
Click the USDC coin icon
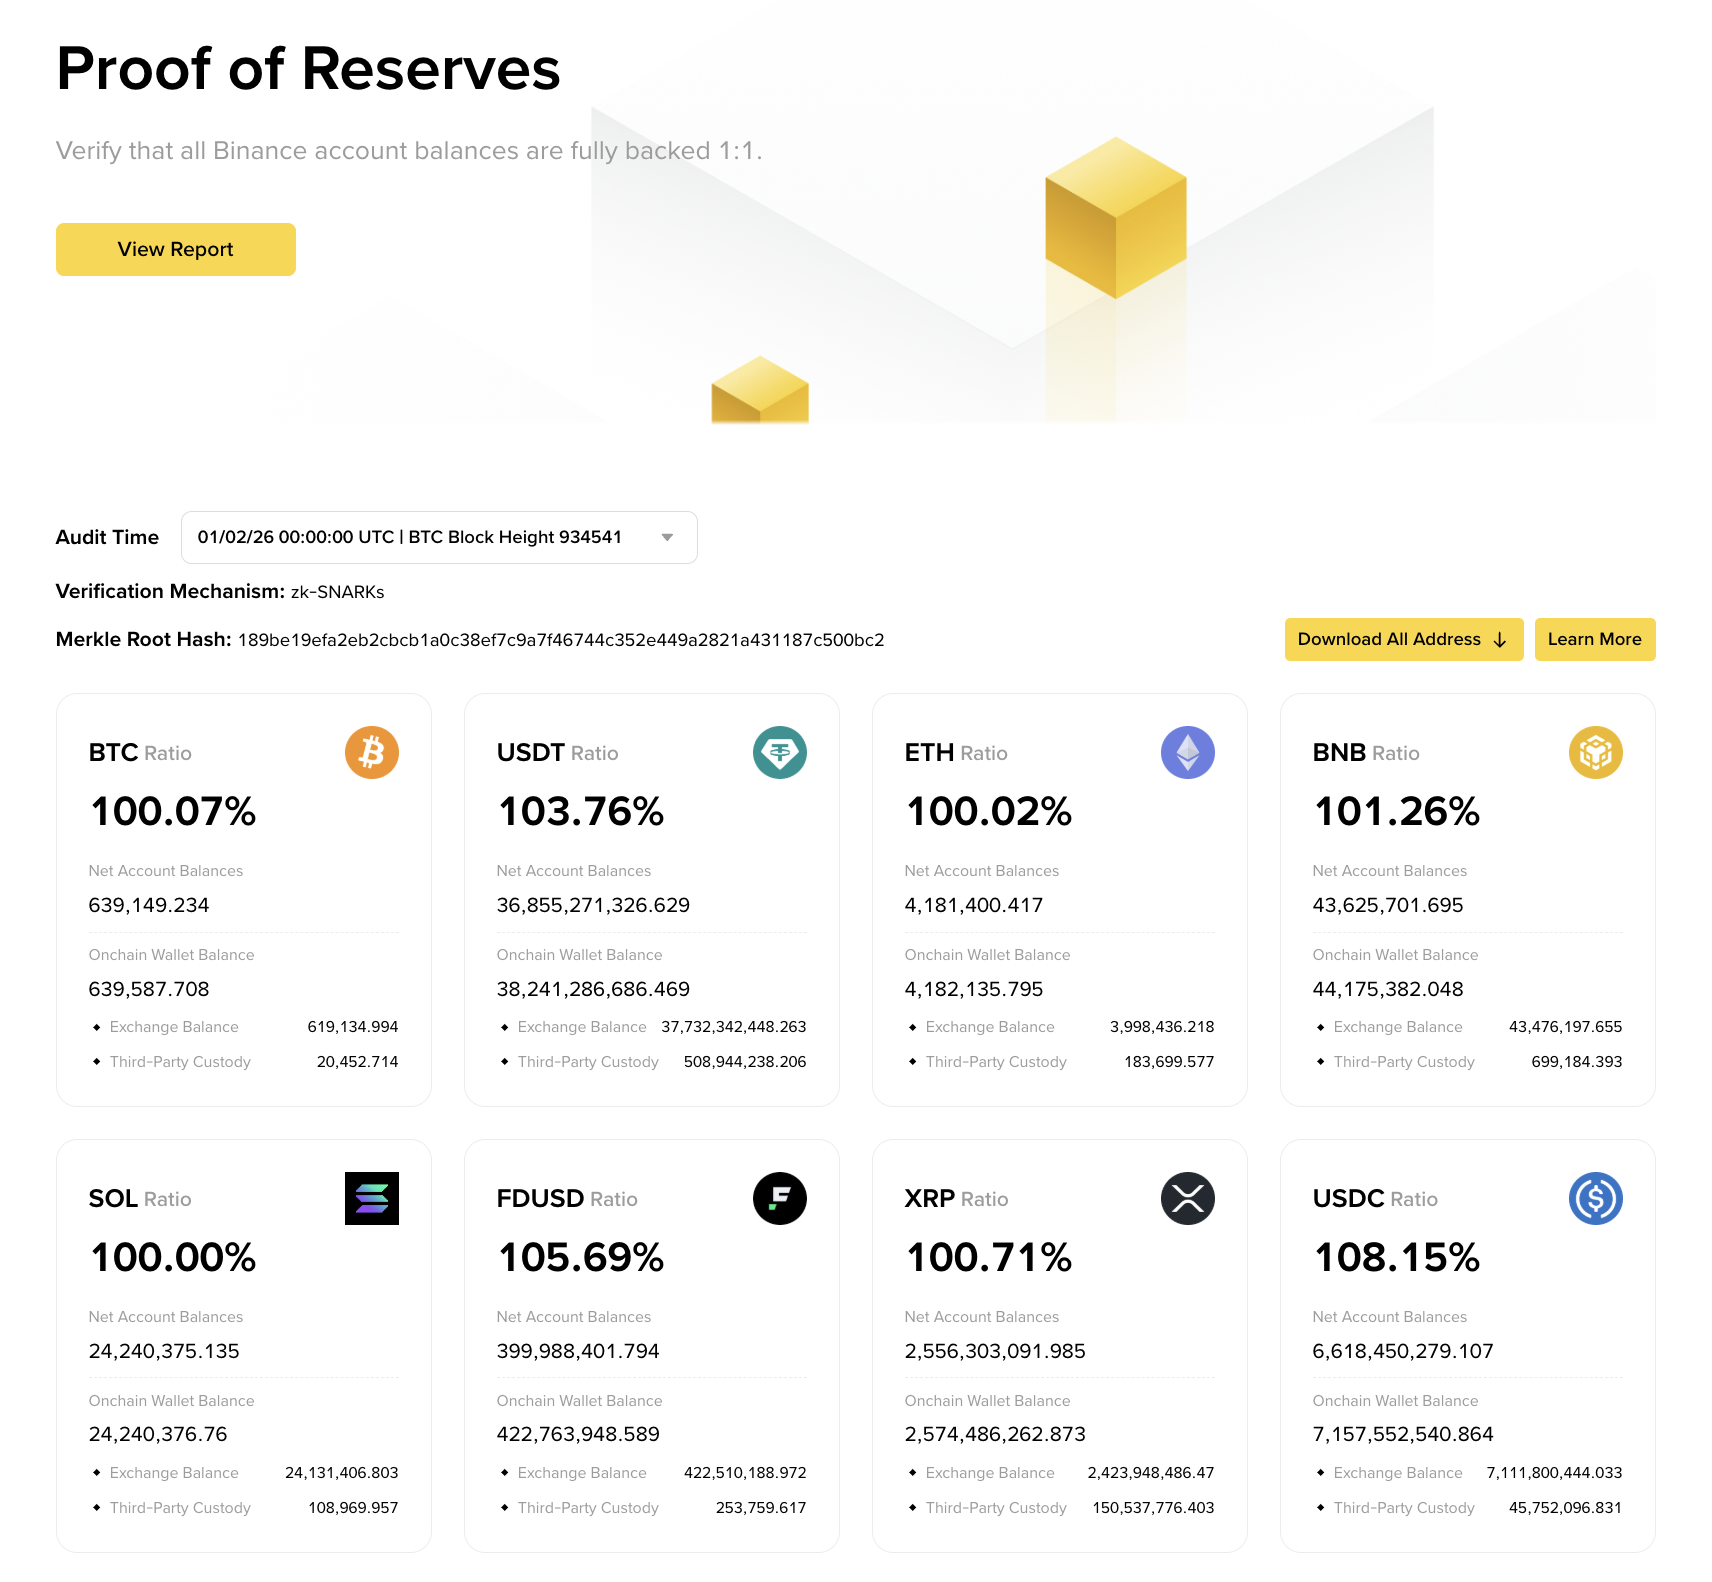tap(1595, 1198)
